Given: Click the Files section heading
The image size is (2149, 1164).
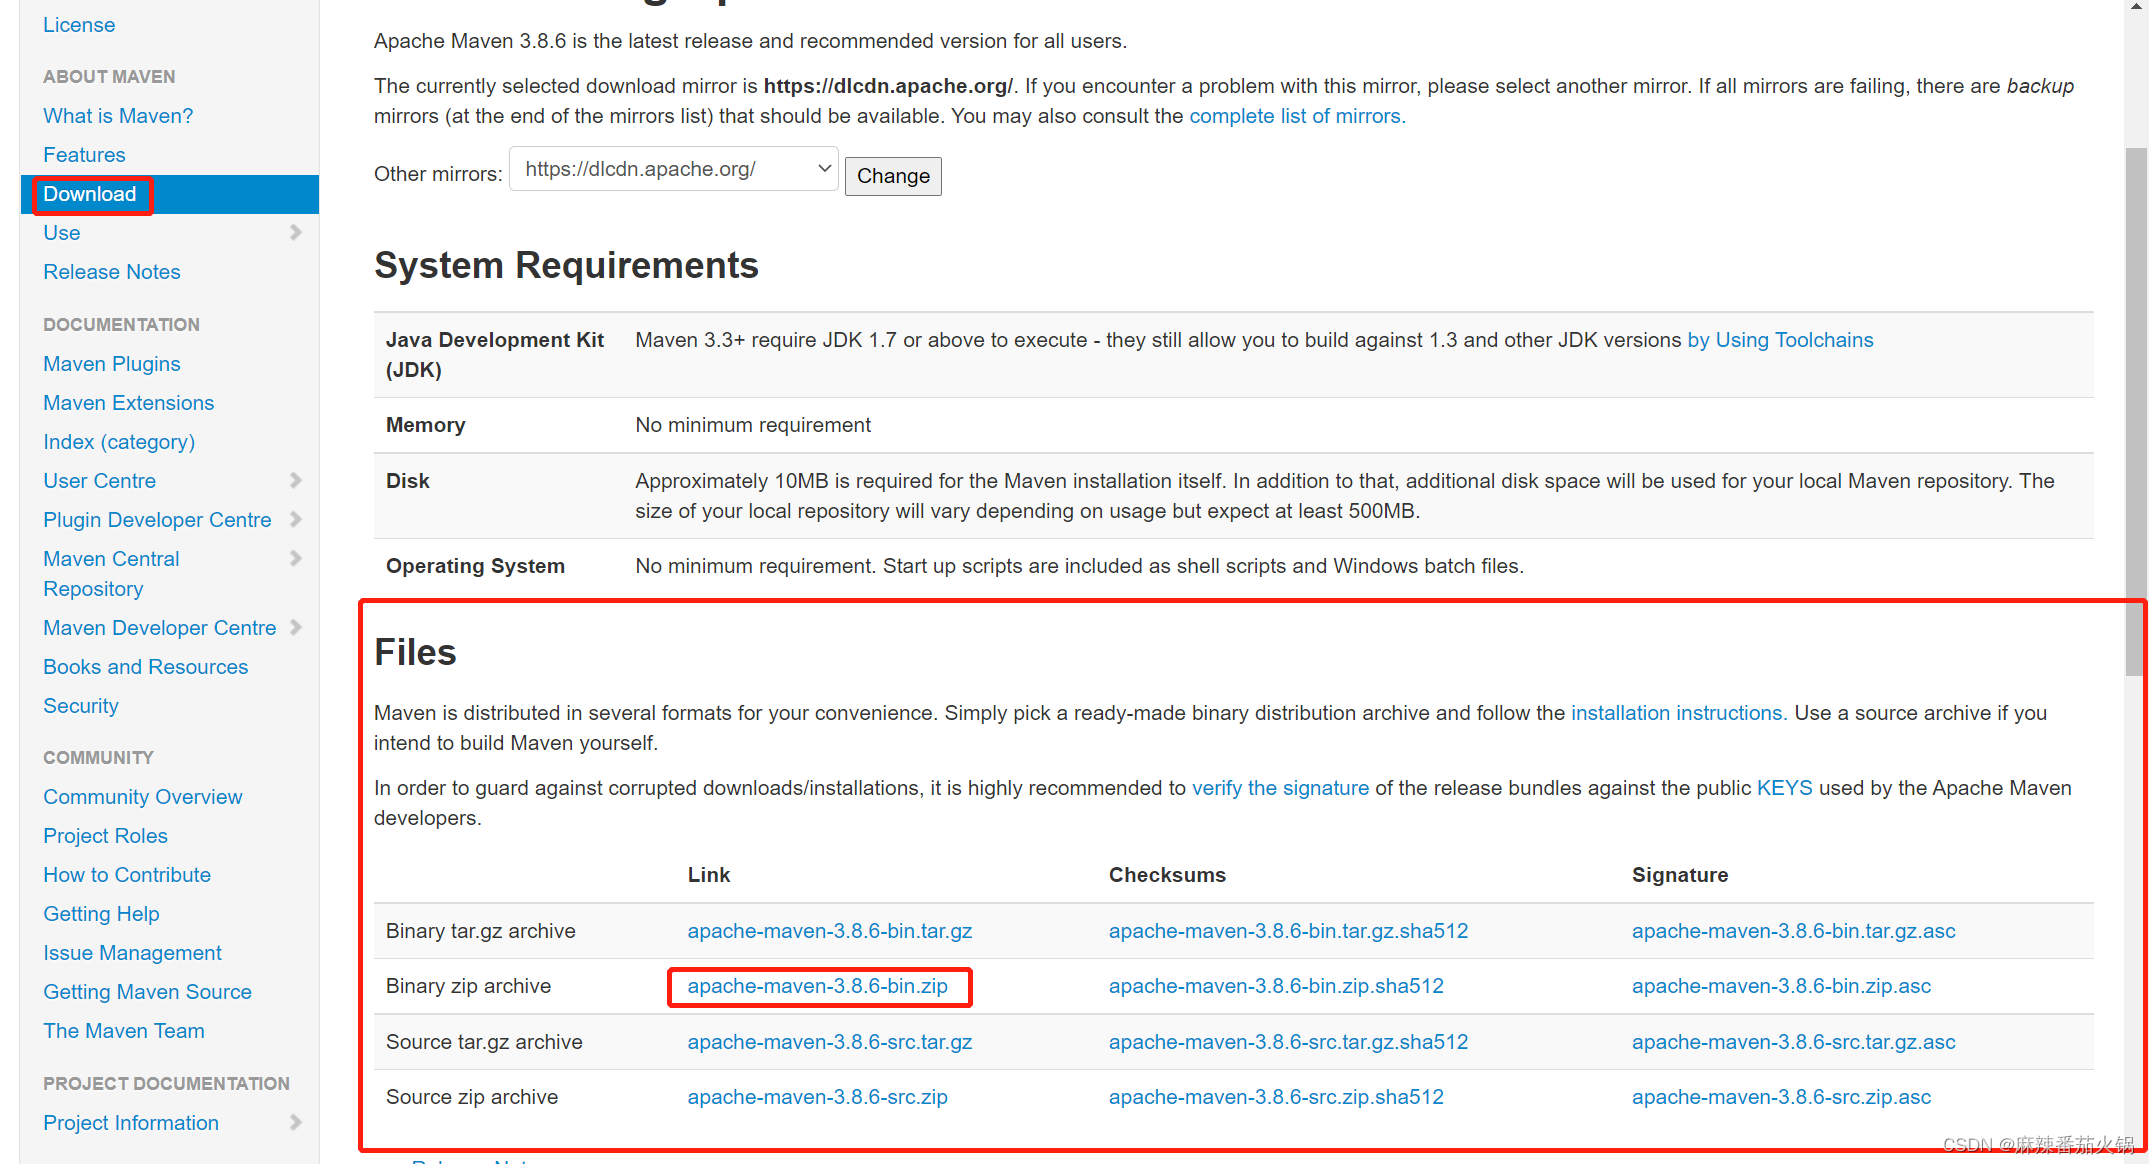Looking at the screenshot, I should tap(415, 652).
